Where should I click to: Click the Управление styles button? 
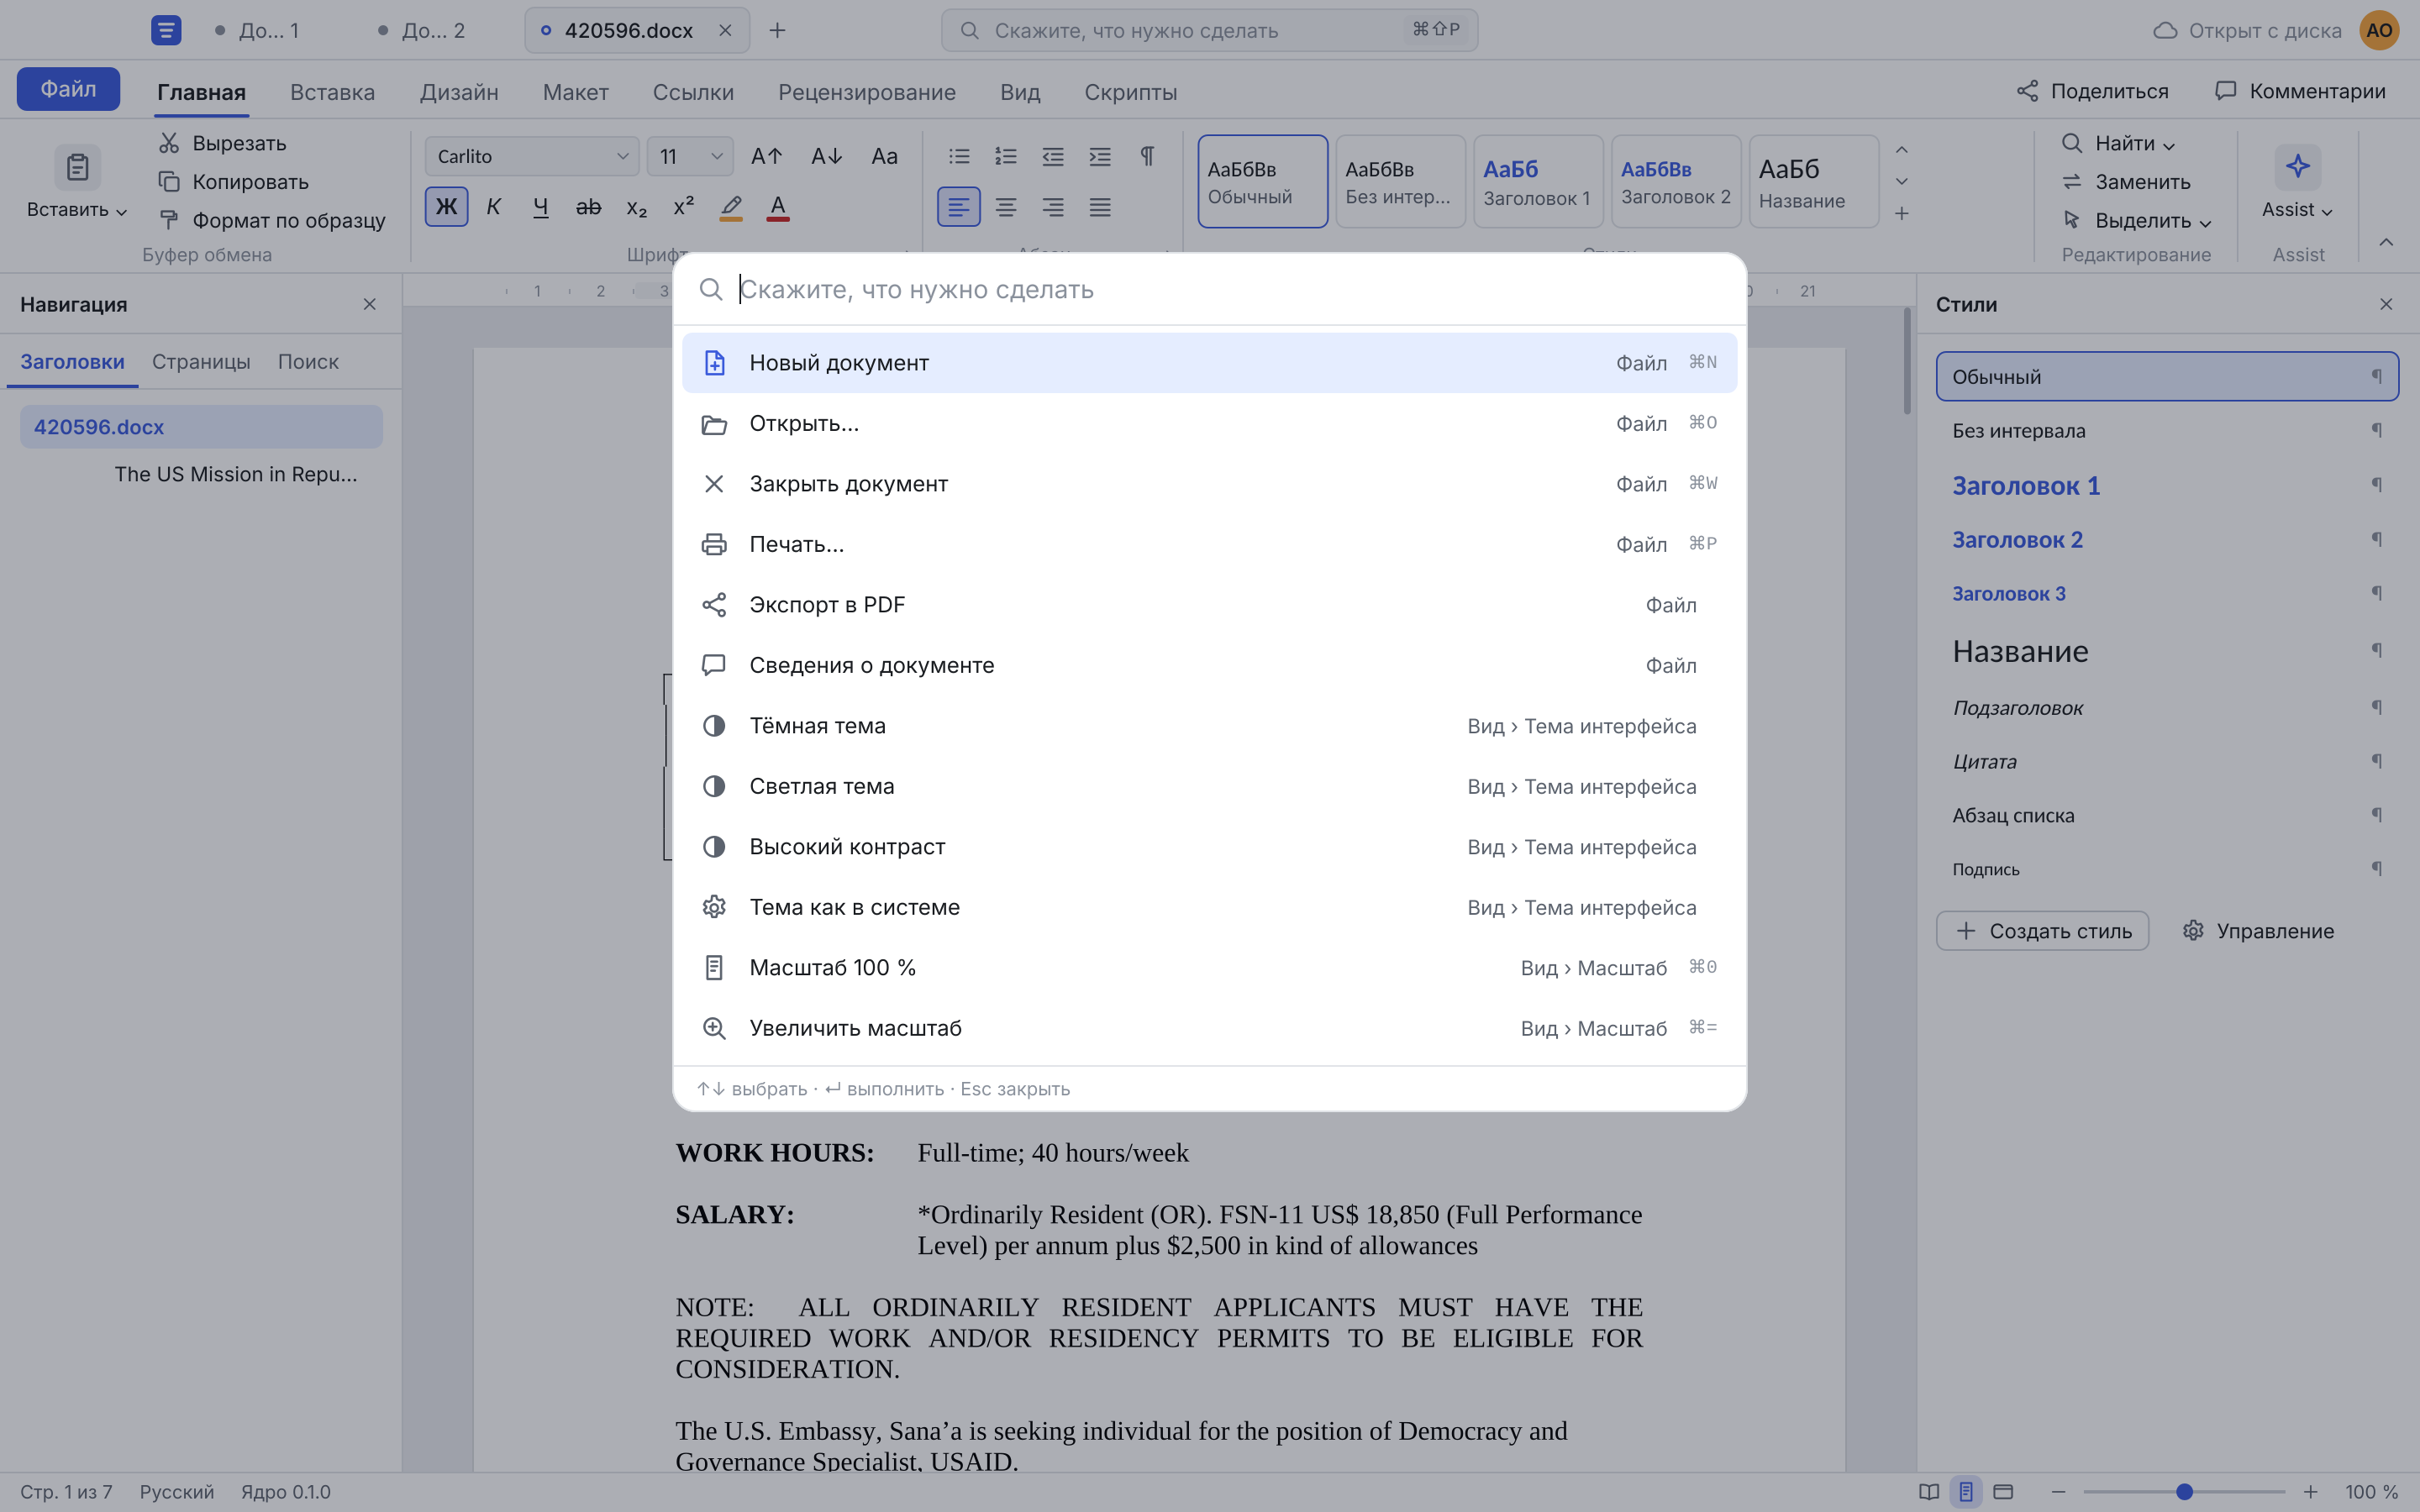click(x=2258, y=931)
